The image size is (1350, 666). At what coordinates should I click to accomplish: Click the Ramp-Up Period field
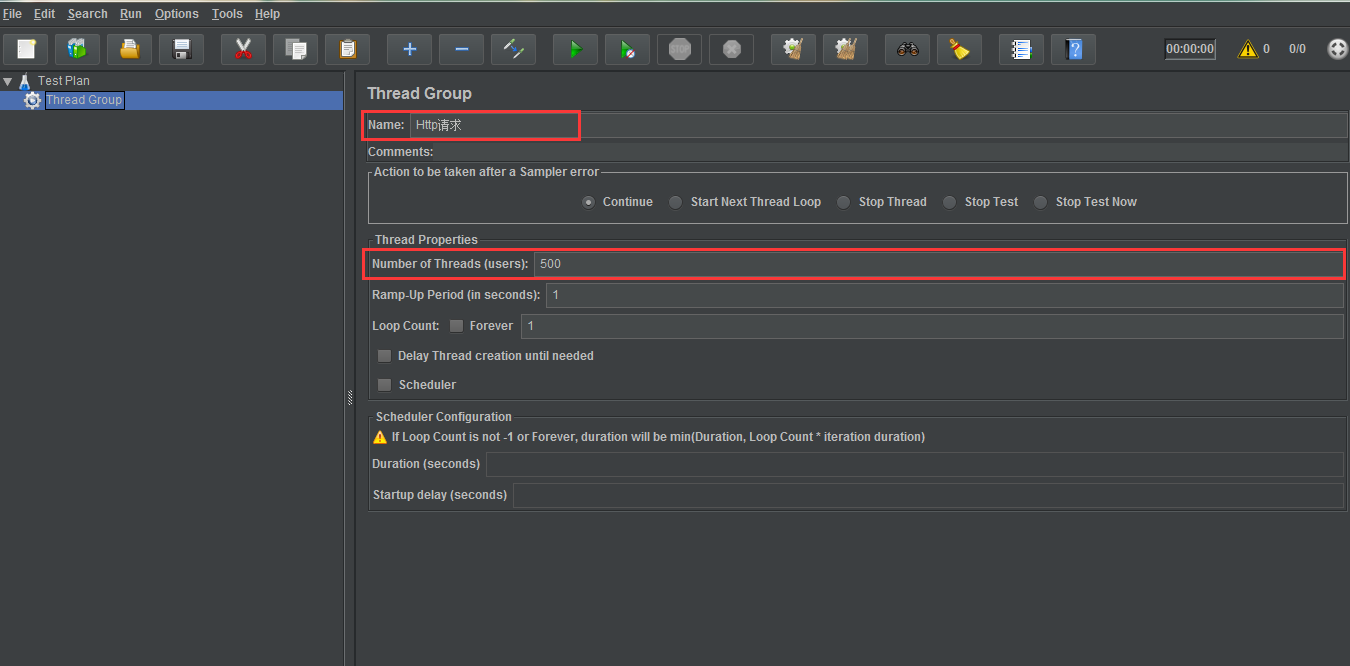(944, 295)
